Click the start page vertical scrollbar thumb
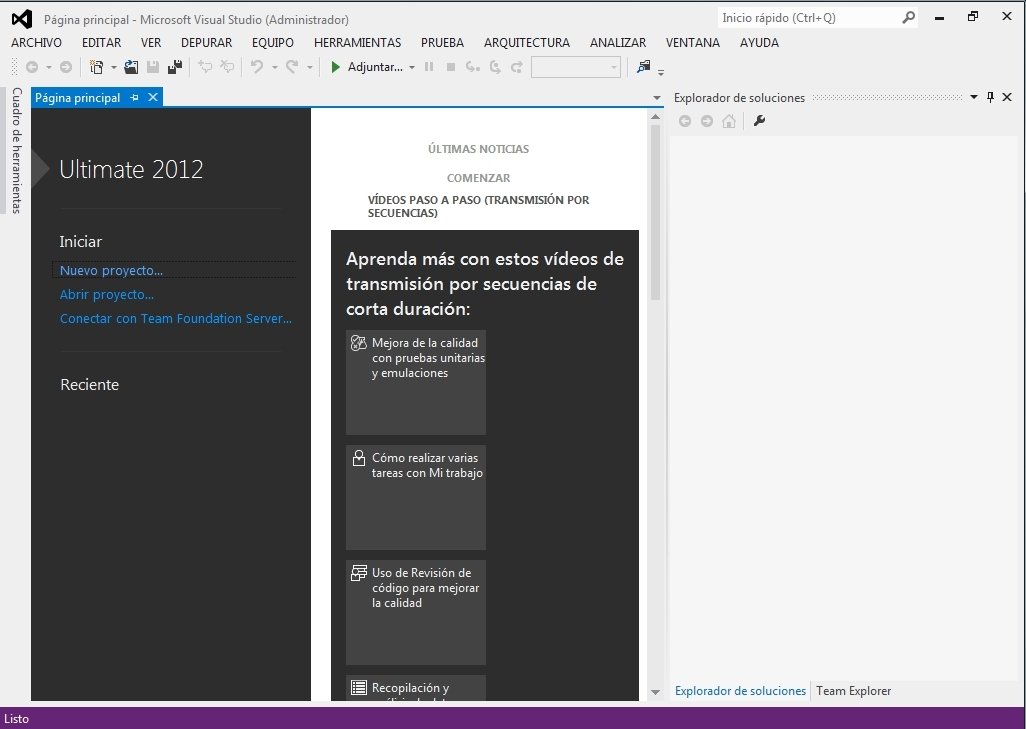 coord(656,213)
